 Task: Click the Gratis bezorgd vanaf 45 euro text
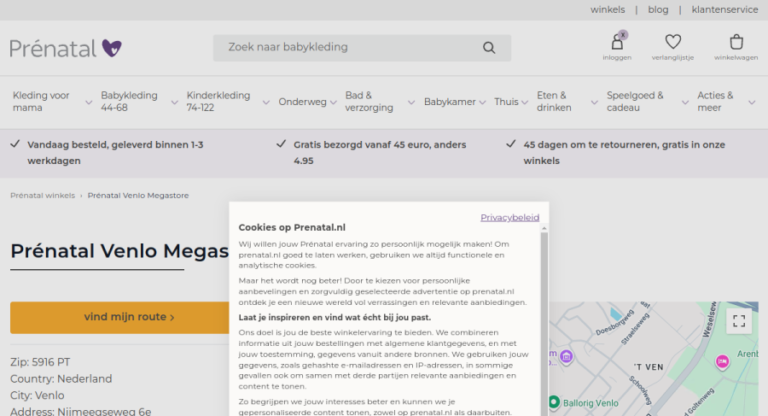tap(380, 152)
